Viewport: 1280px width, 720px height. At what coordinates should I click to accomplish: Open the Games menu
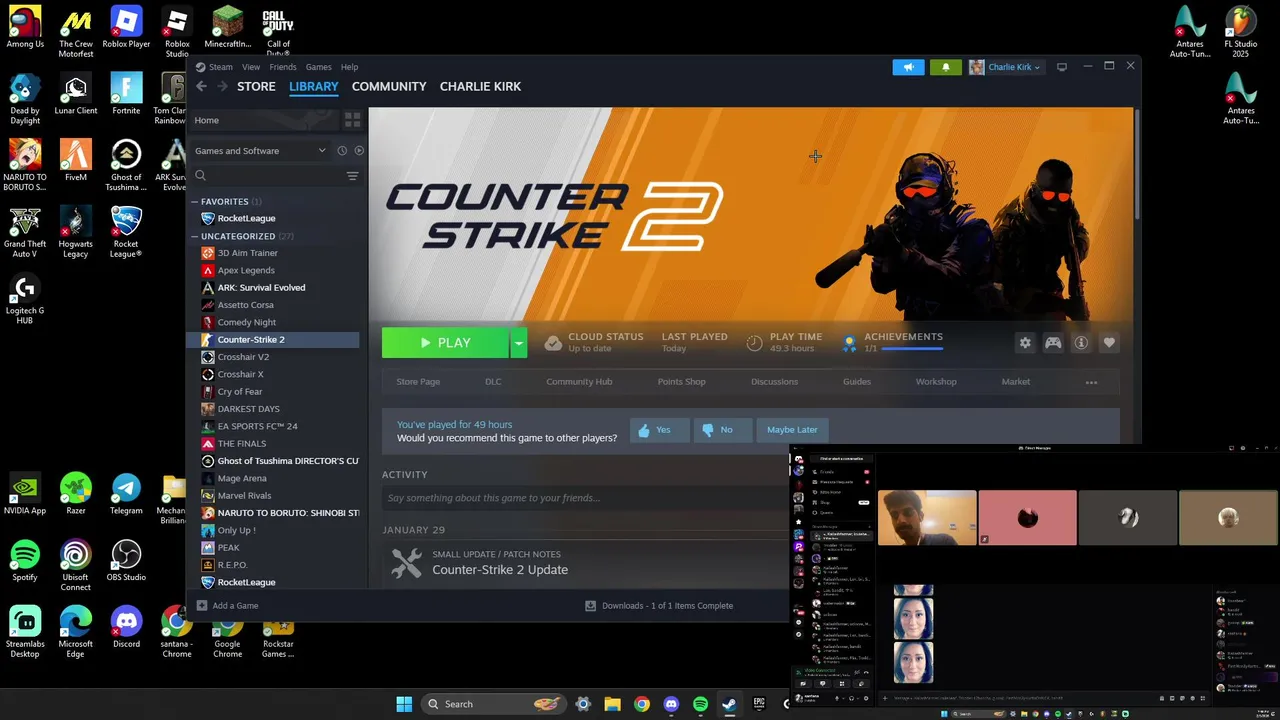[x=319, y=67]
